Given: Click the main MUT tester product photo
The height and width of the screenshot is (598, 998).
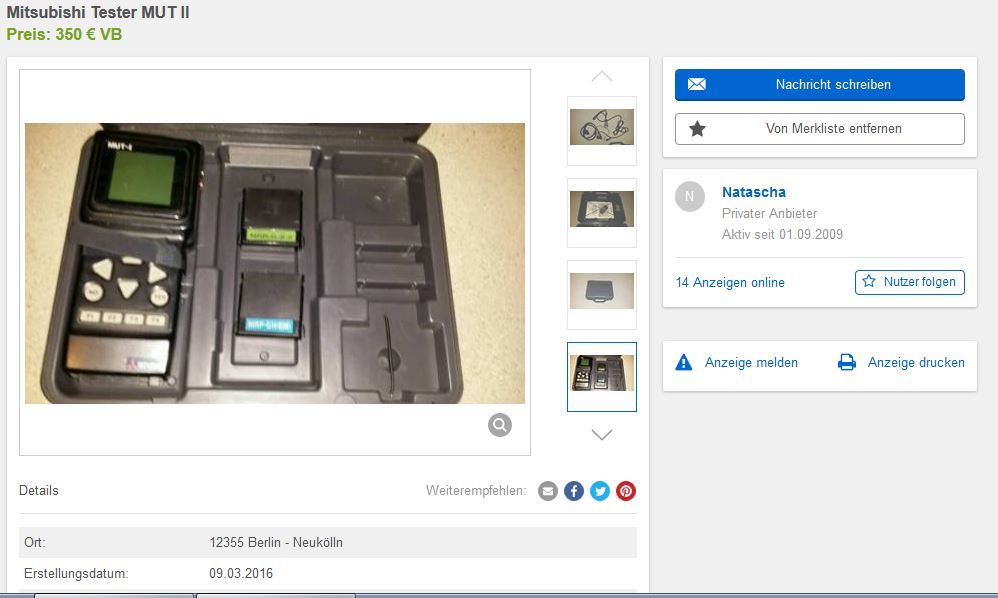Looking at the screenshot, I should (x=274, y=263).
